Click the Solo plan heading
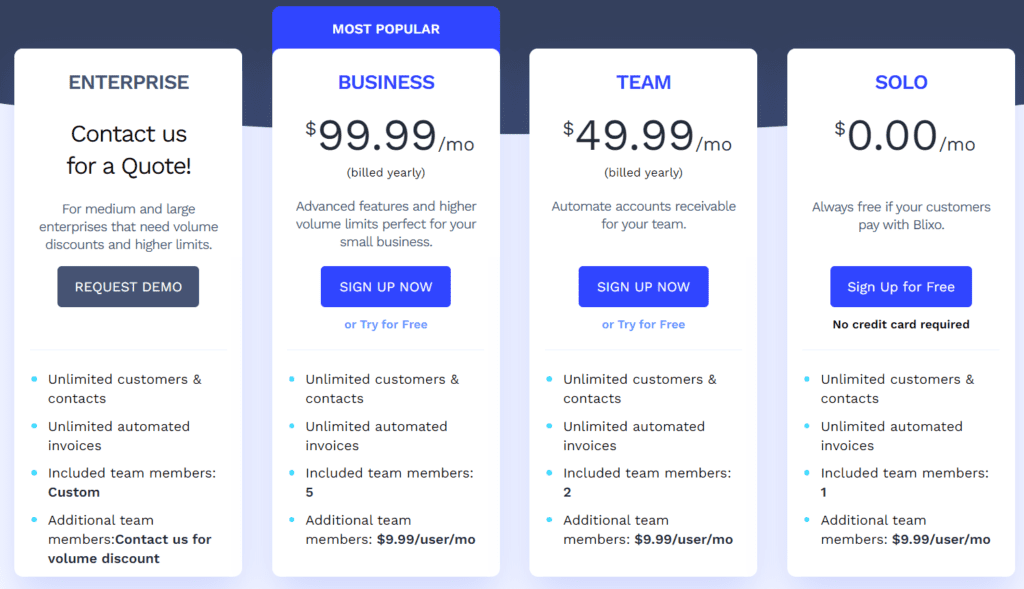Screen dimensions: 1024x589 click(x=901, y=83)
